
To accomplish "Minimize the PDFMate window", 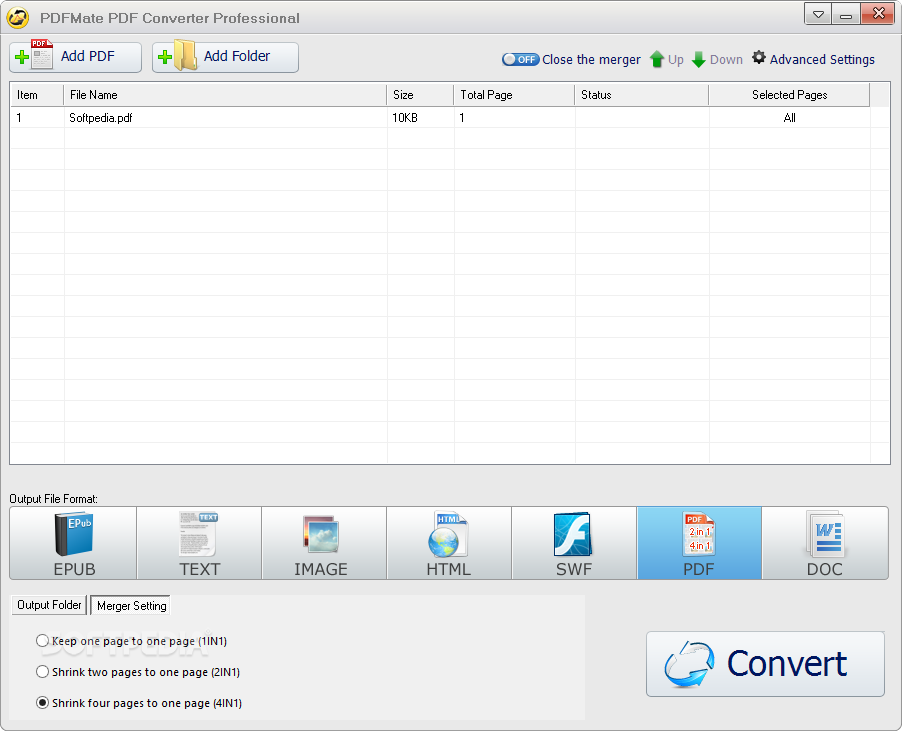I will click(846, 14).
